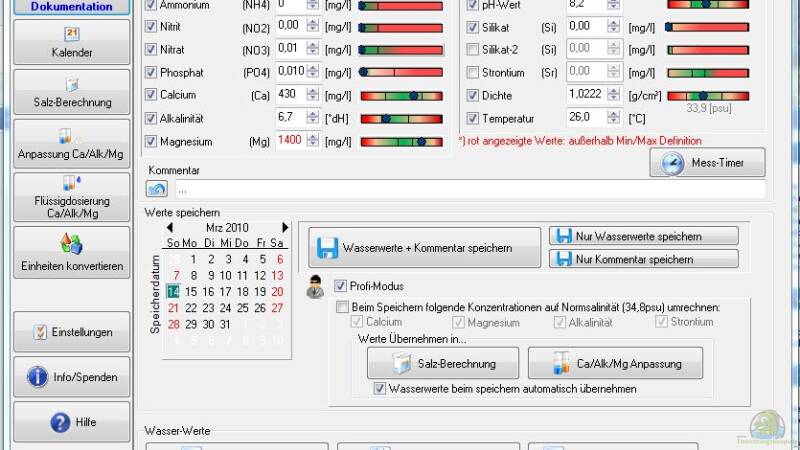Go to next month in calendar
800x450 pixels.
pos(285,227)
